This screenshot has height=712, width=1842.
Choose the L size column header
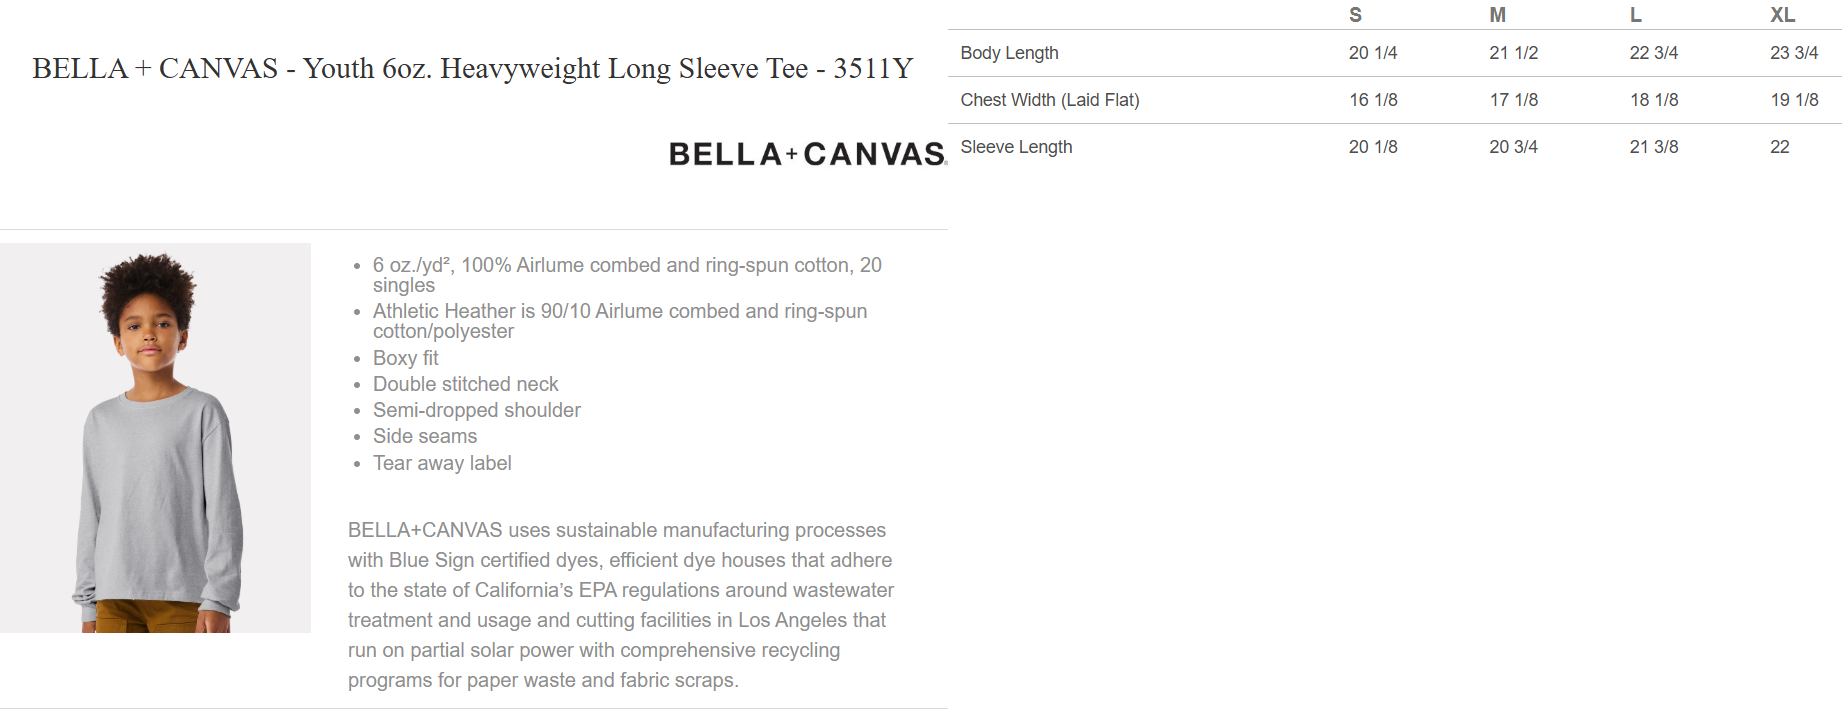(x=1636, y=15)
